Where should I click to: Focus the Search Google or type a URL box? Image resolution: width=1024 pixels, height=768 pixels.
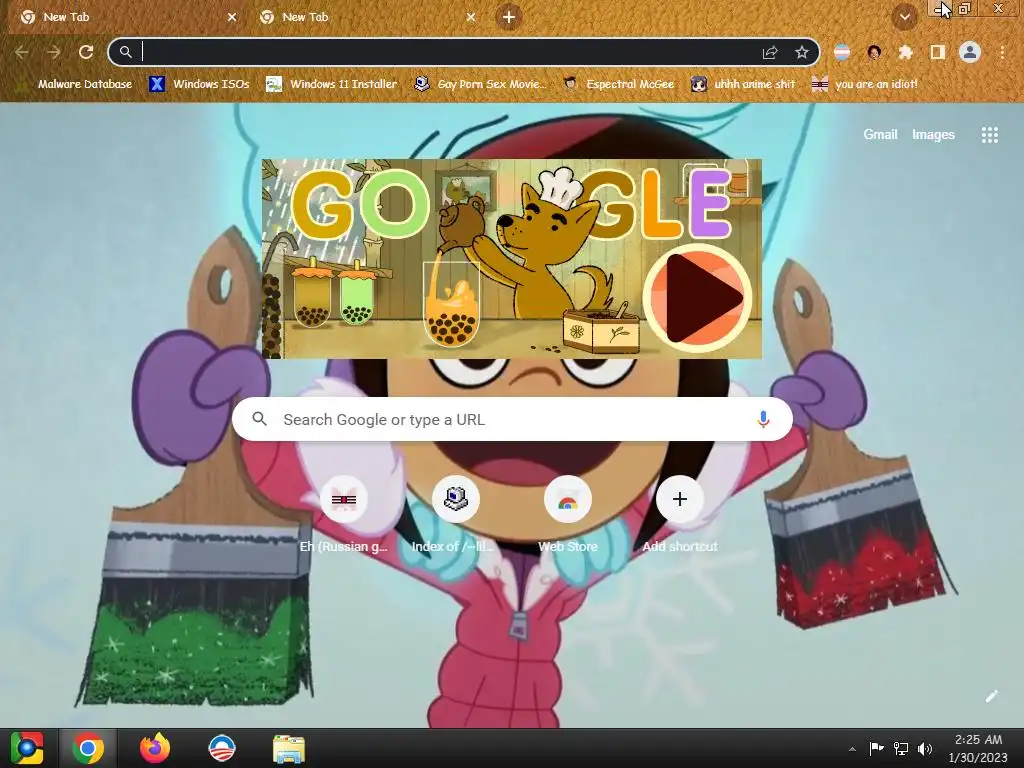(512, 419)
